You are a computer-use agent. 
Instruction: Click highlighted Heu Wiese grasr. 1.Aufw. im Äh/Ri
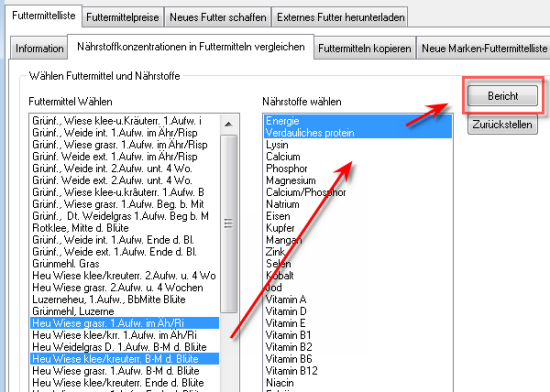(x=125, y=323)
